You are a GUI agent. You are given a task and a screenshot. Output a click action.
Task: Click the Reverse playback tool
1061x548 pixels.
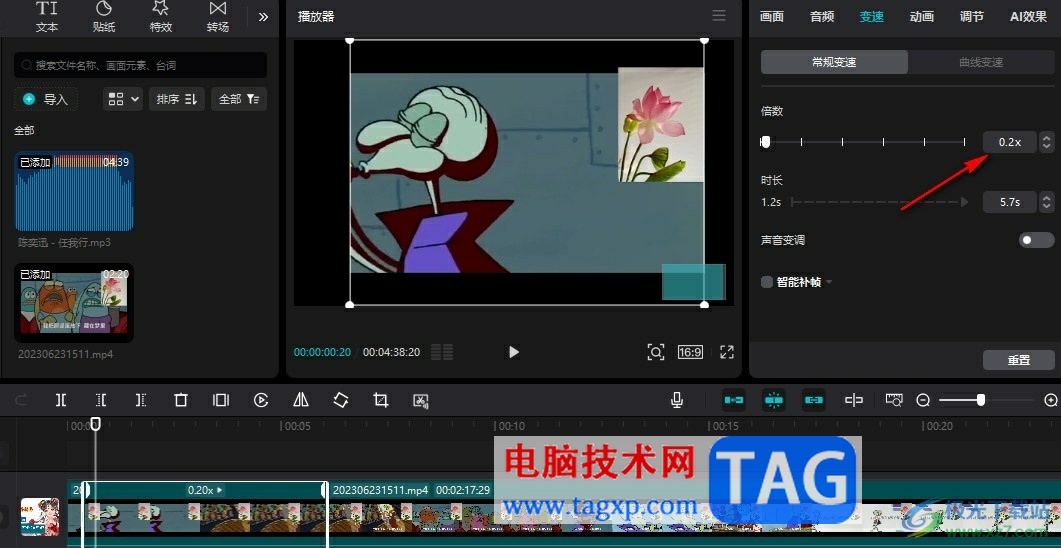[x=261, y=400]
